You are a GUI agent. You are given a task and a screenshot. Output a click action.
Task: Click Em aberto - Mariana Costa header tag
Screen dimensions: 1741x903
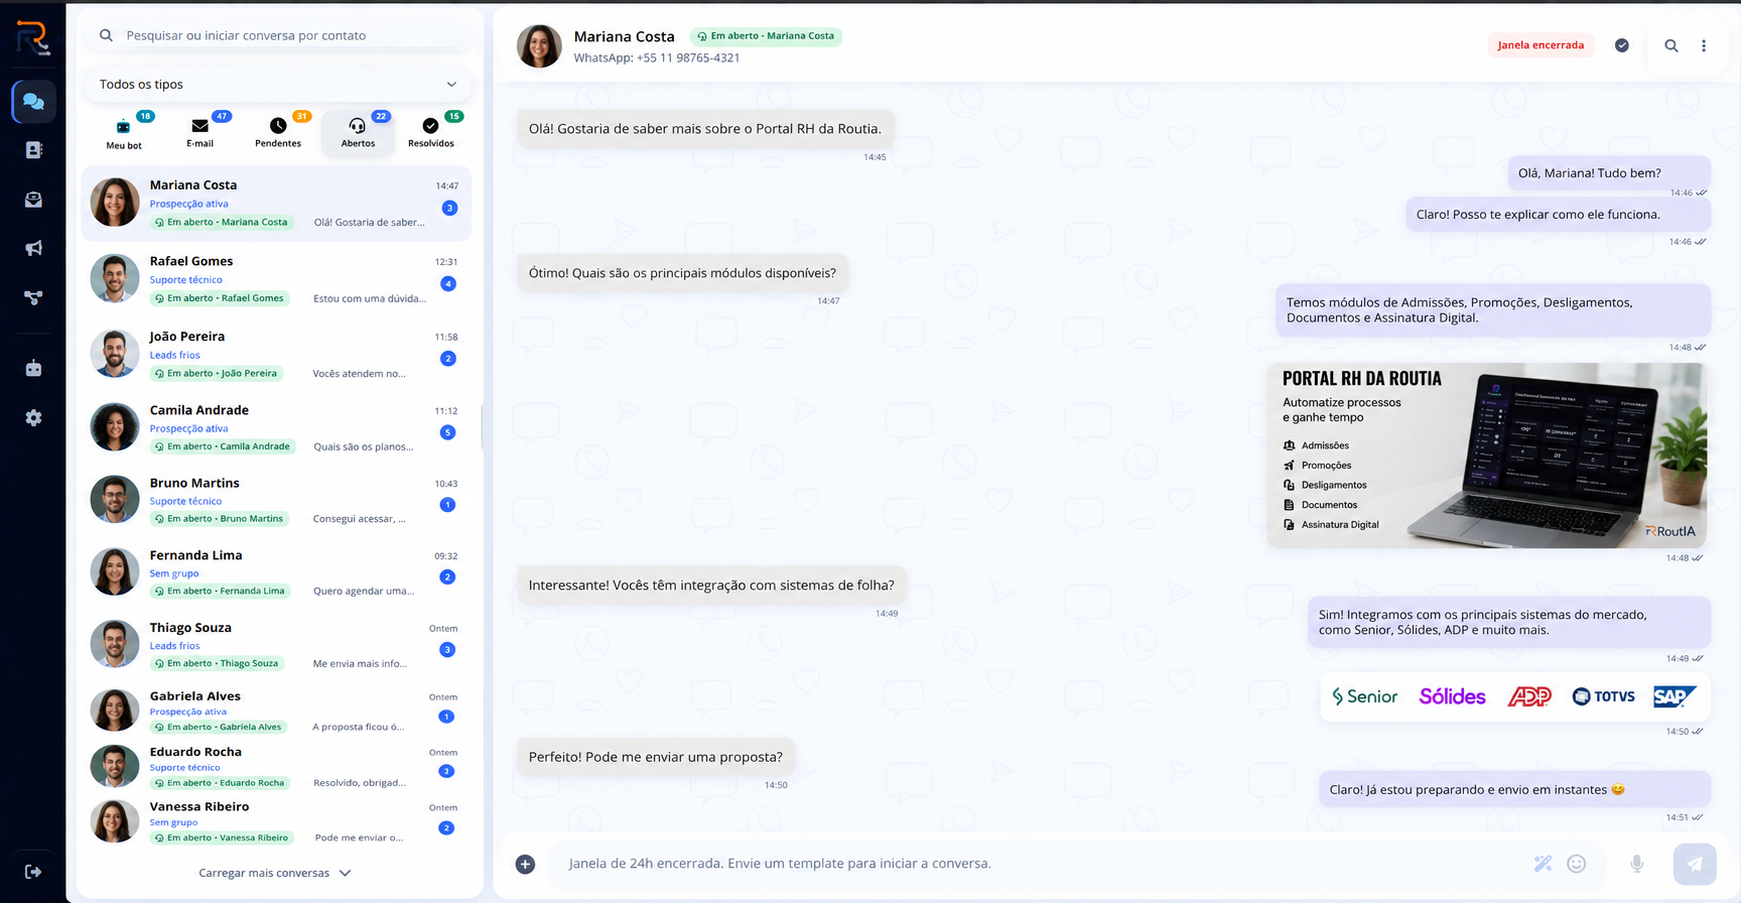tap(766, 36)
